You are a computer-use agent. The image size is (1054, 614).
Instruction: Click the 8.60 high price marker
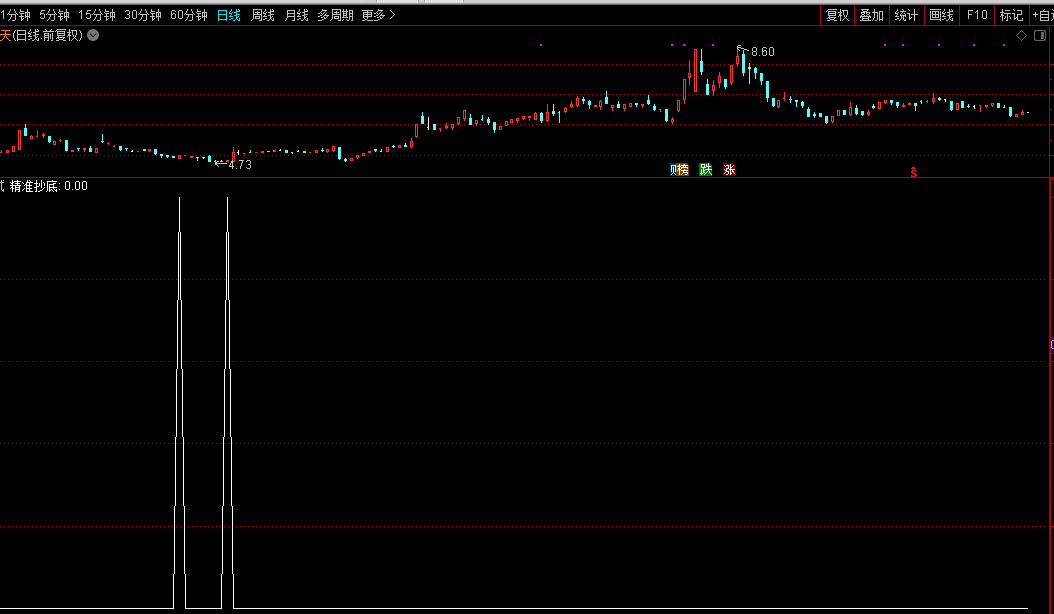(761, 52)
